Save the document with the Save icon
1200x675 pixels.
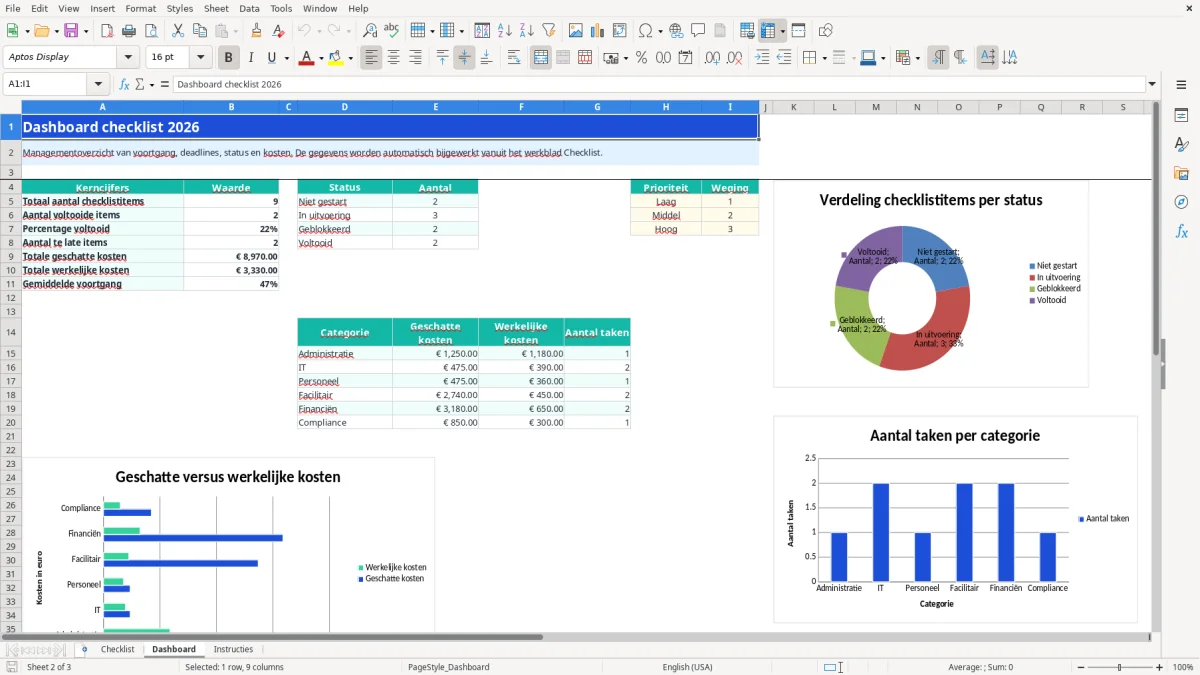click(x=71, y=31)
